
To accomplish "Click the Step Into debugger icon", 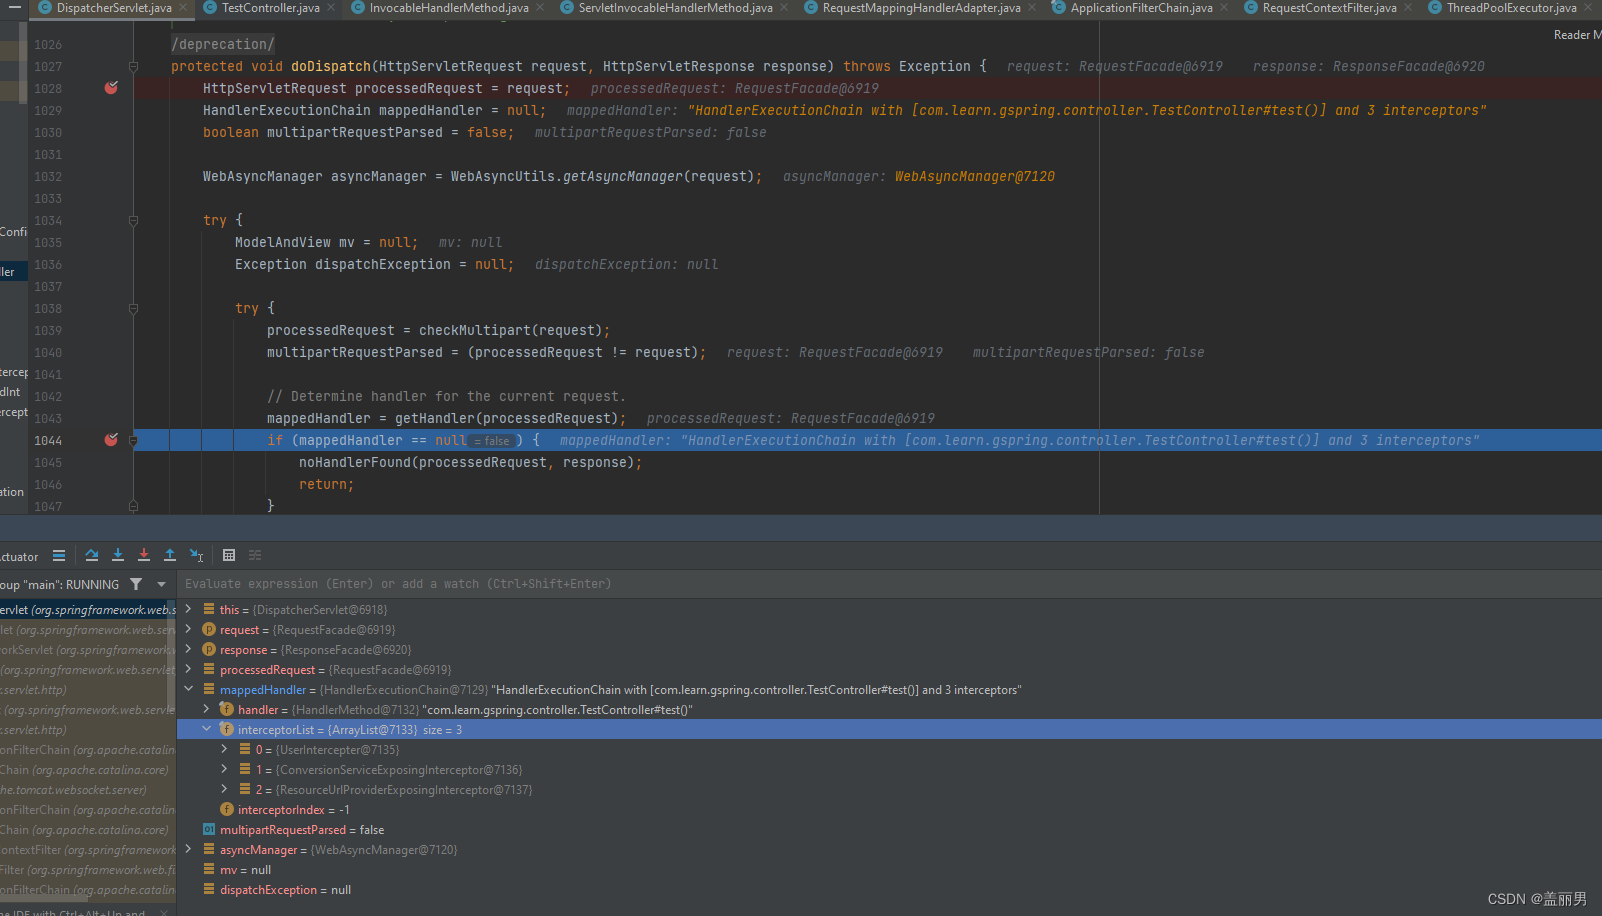I will click(118, 555).
